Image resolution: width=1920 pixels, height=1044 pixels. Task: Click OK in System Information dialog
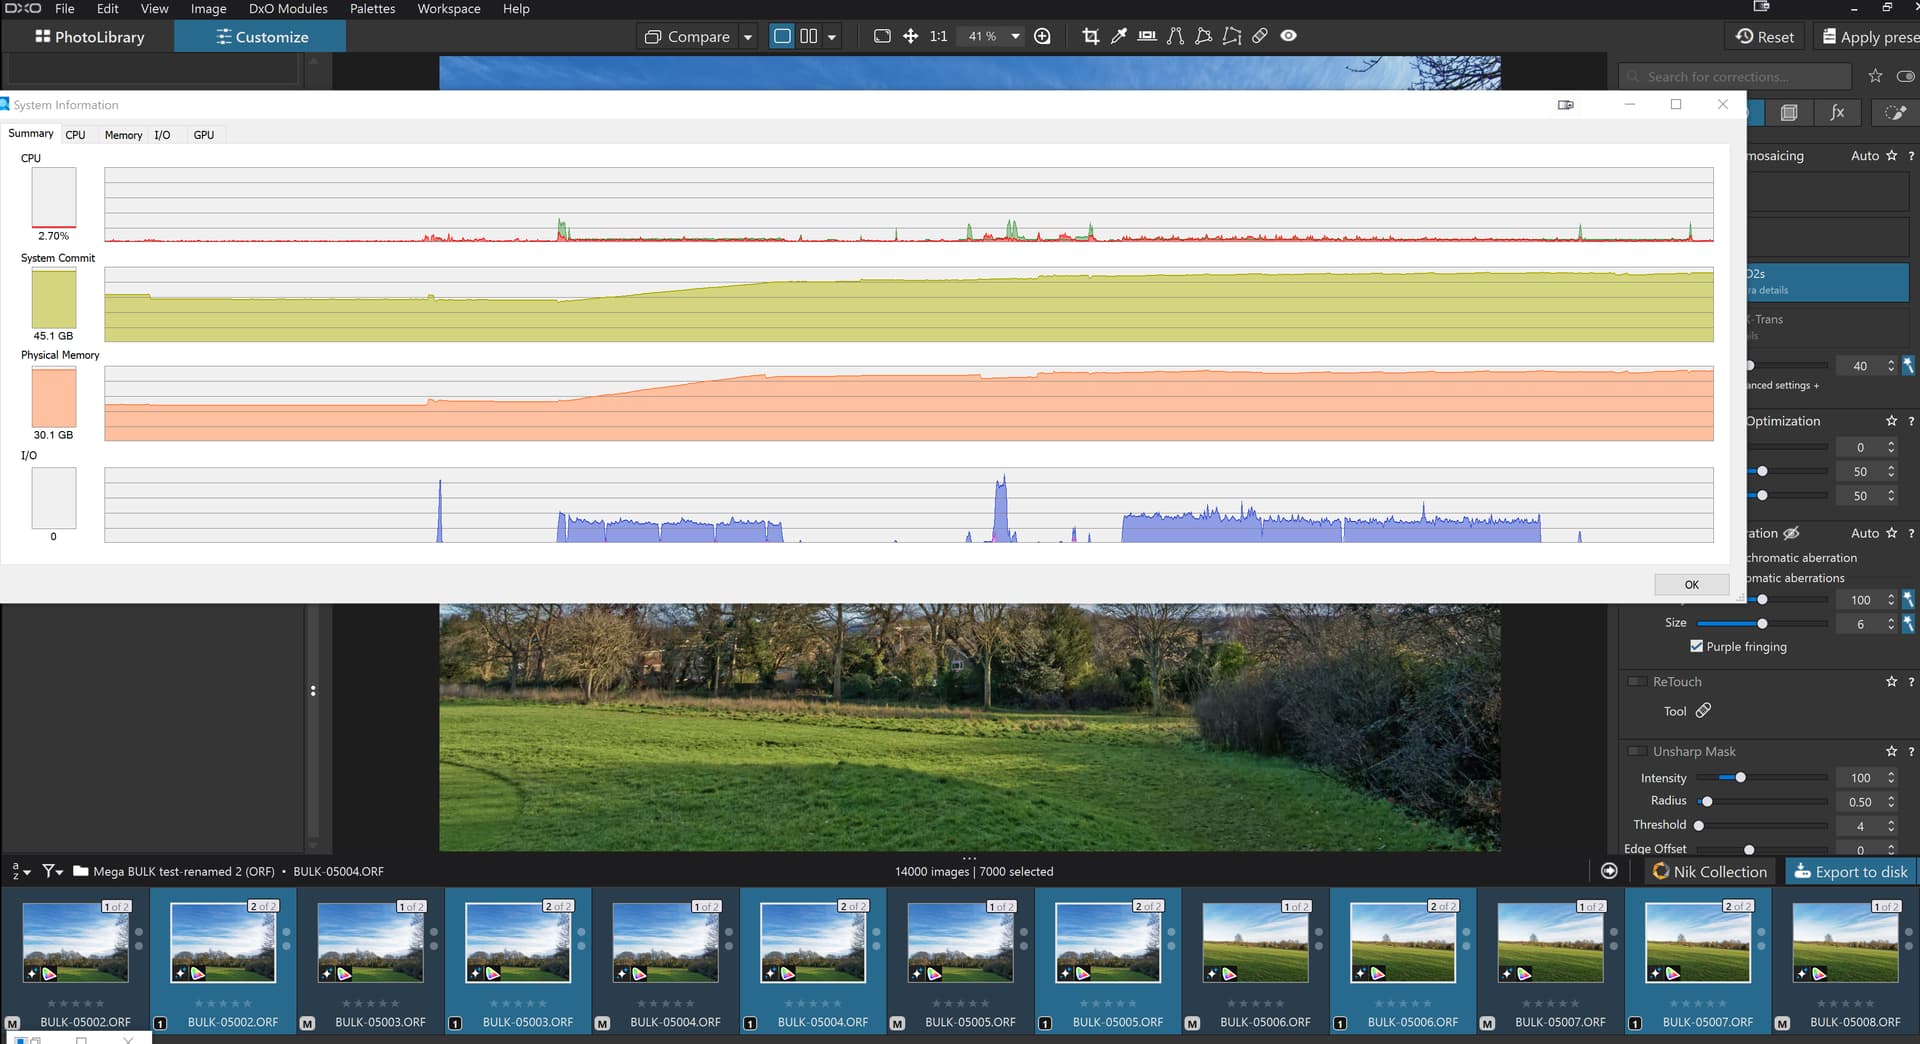tap(1691, 585)
